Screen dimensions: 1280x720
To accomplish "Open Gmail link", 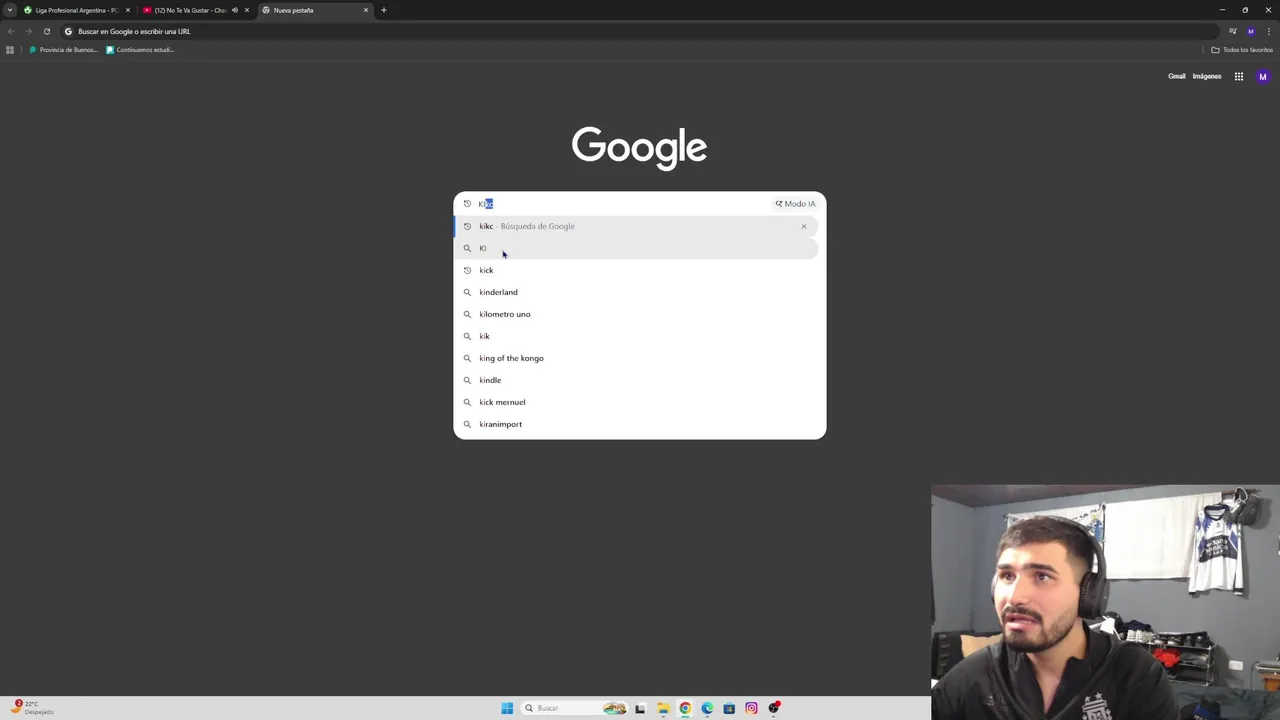I will click(x=1177, y=76).
